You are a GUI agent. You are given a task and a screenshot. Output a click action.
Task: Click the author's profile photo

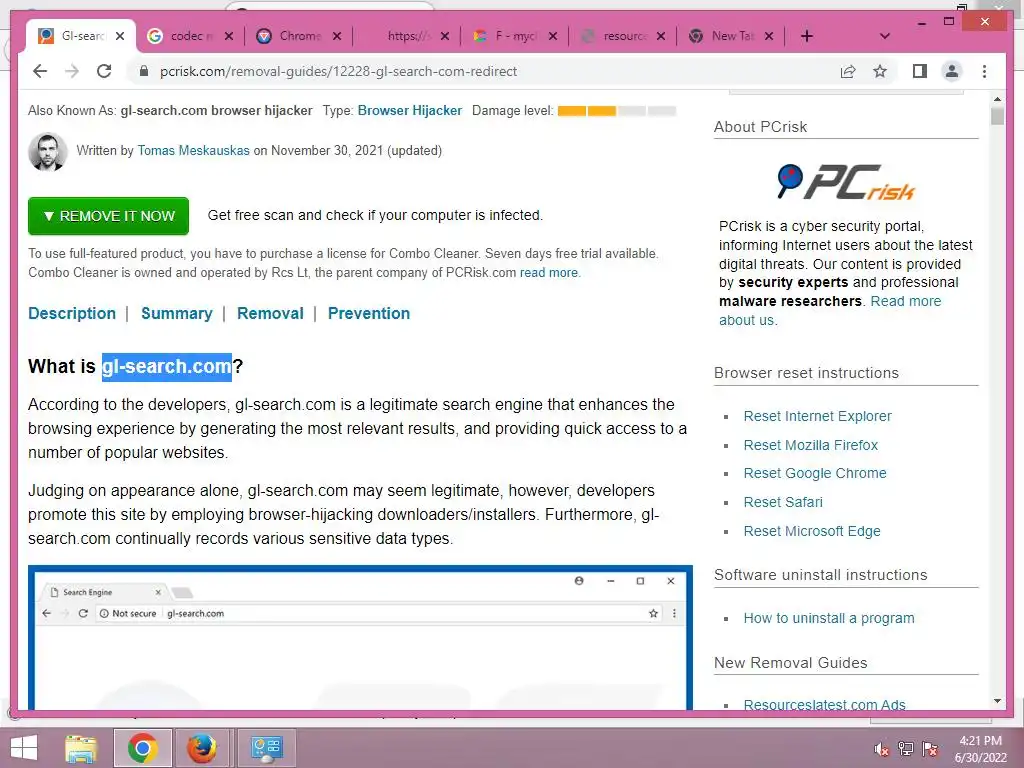click(x=48, y=152)
